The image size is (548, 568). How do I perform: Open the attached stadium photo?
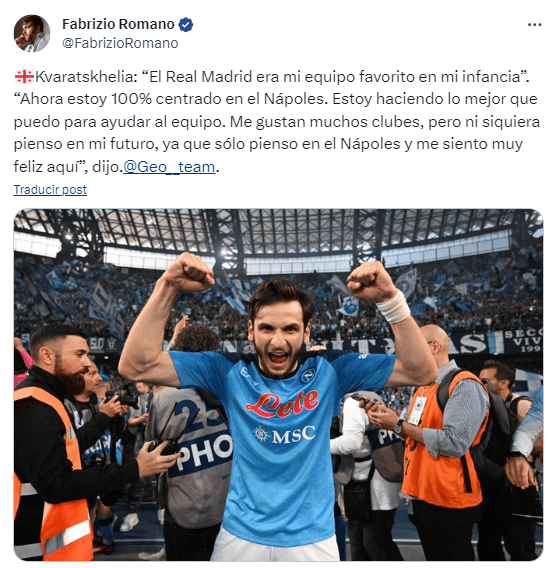pyautogui.click(x=278, y=384)
